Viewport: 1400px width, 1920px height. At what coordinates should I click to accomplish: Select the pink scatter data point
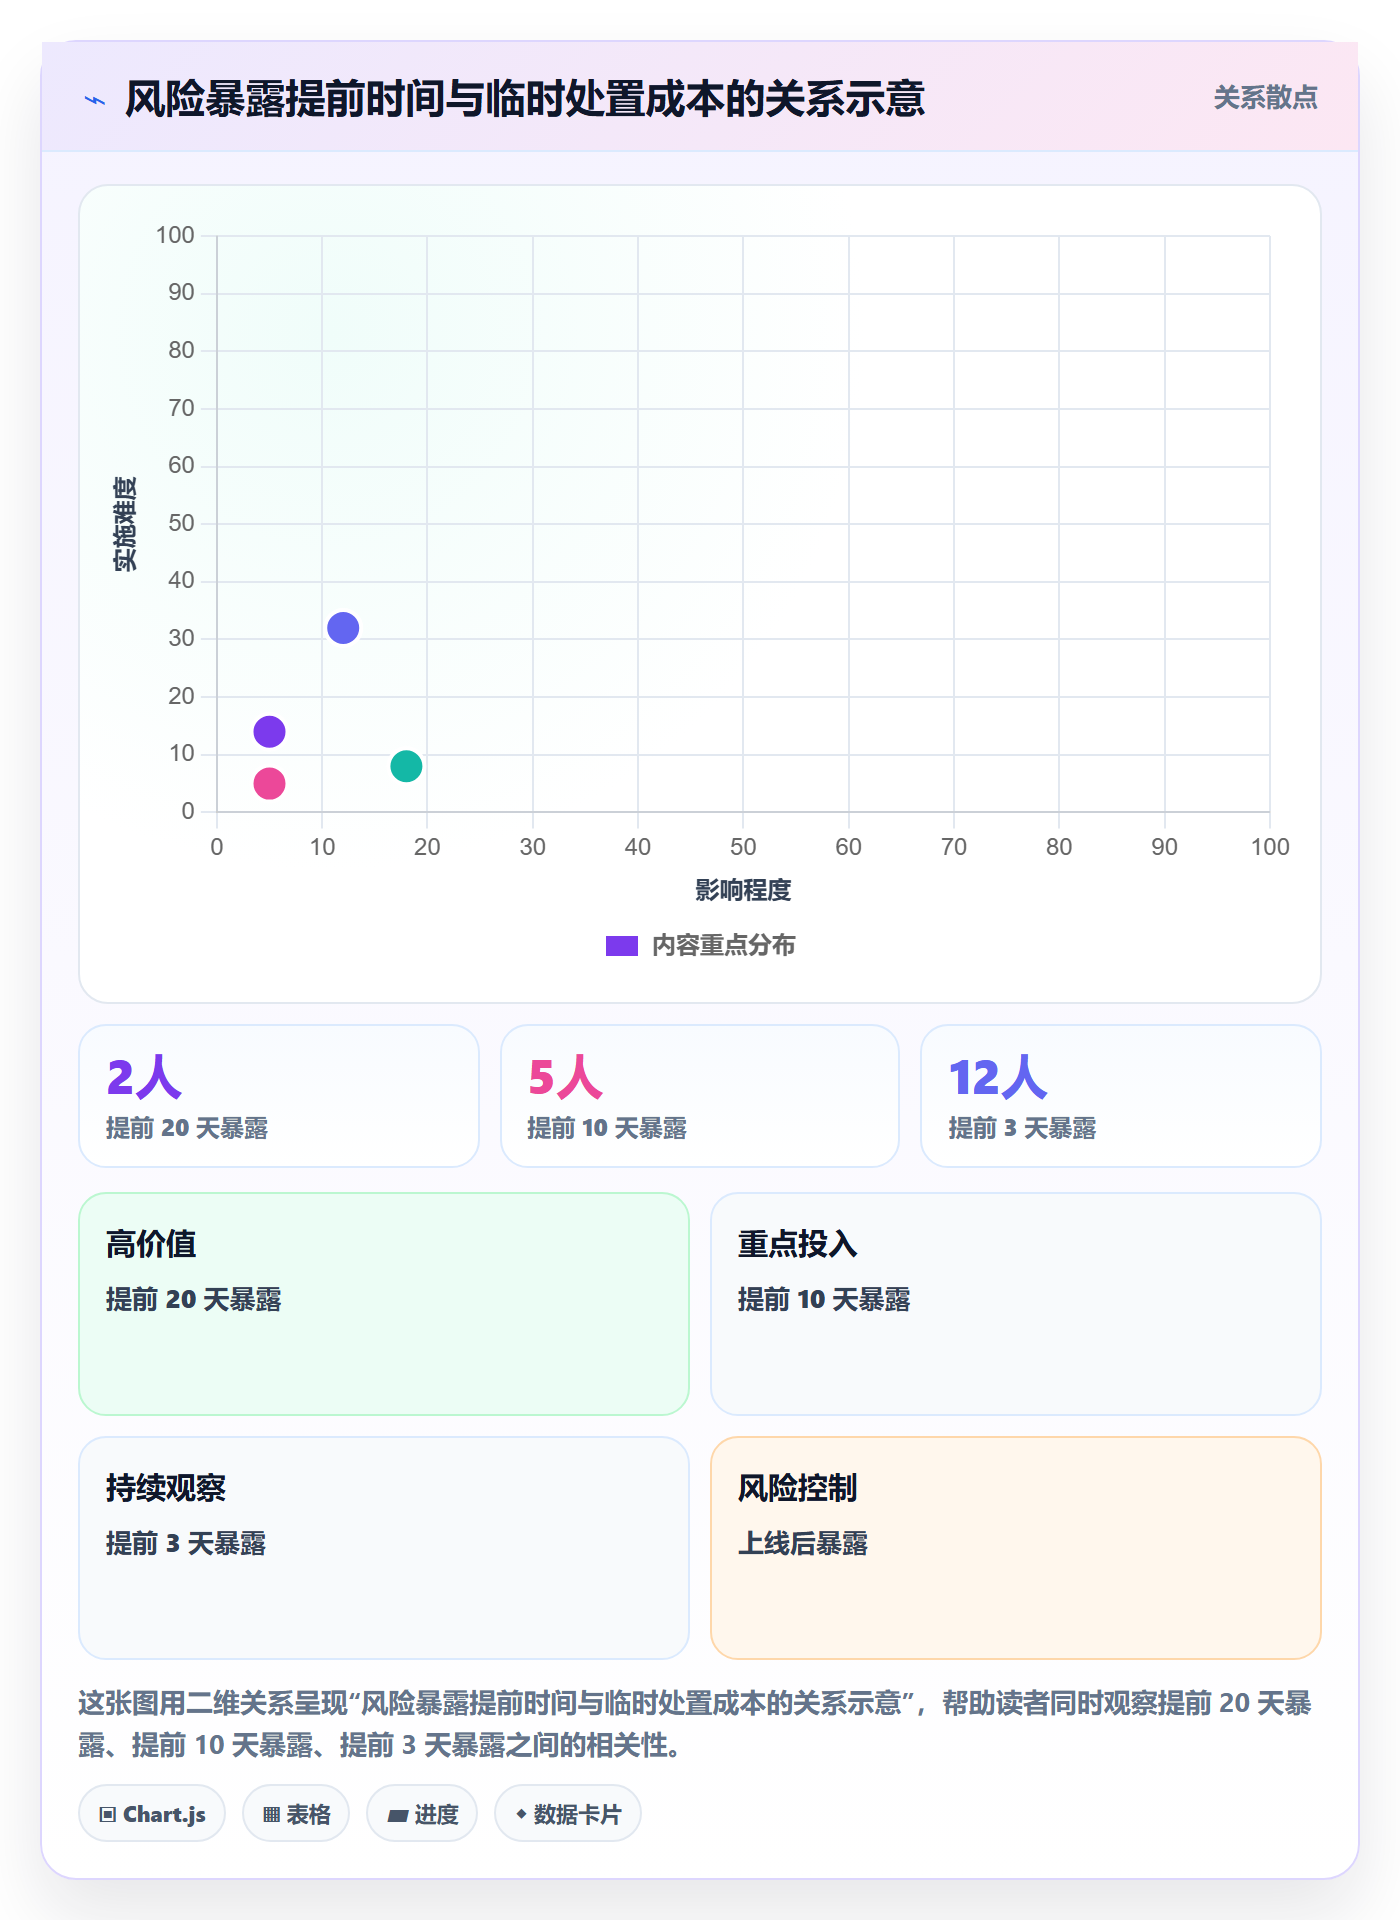(269, 783)
